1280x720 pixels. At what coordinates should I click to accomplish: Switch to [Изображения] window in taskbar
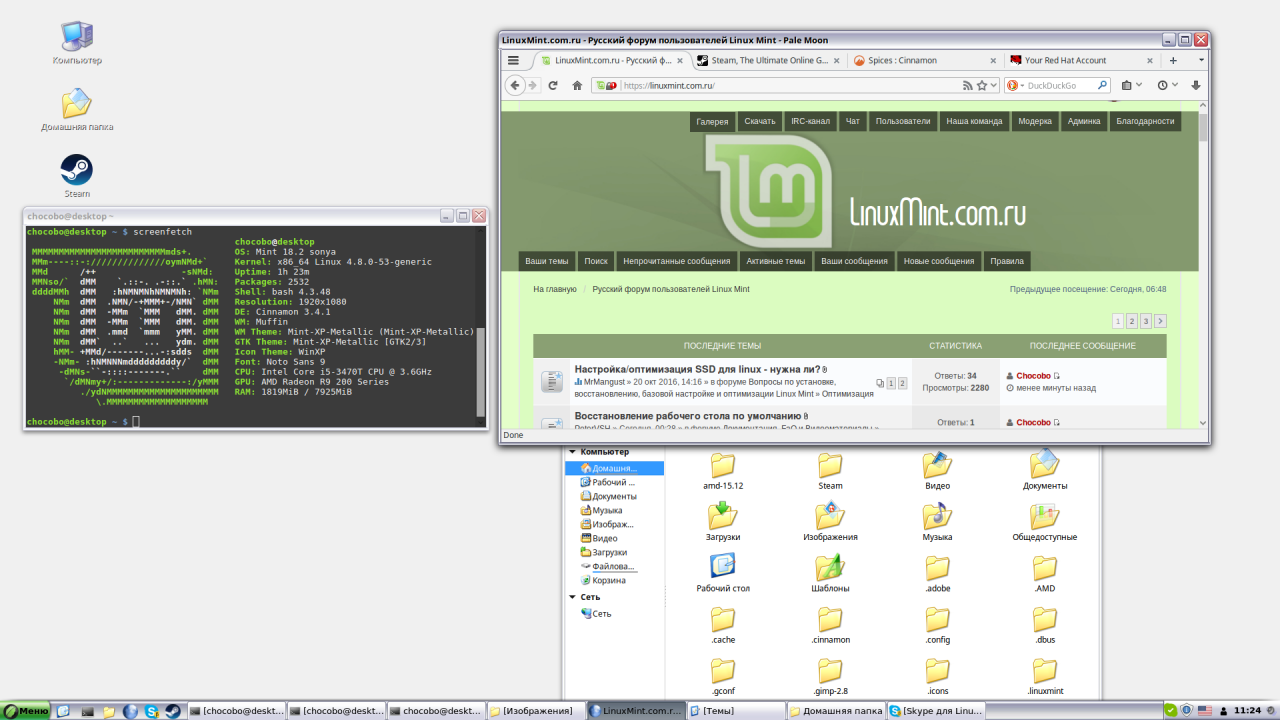click(x=536, y=711)
